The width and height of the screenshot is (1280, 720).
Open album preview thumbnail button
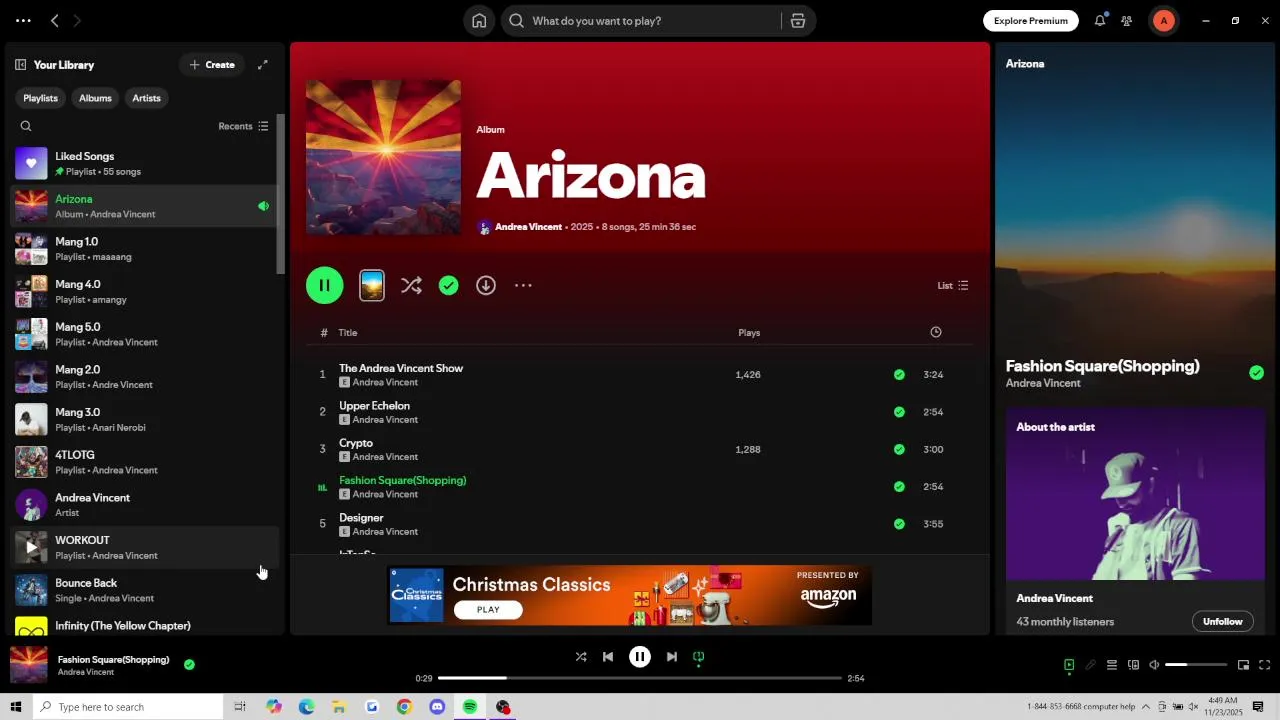(372, 286)
